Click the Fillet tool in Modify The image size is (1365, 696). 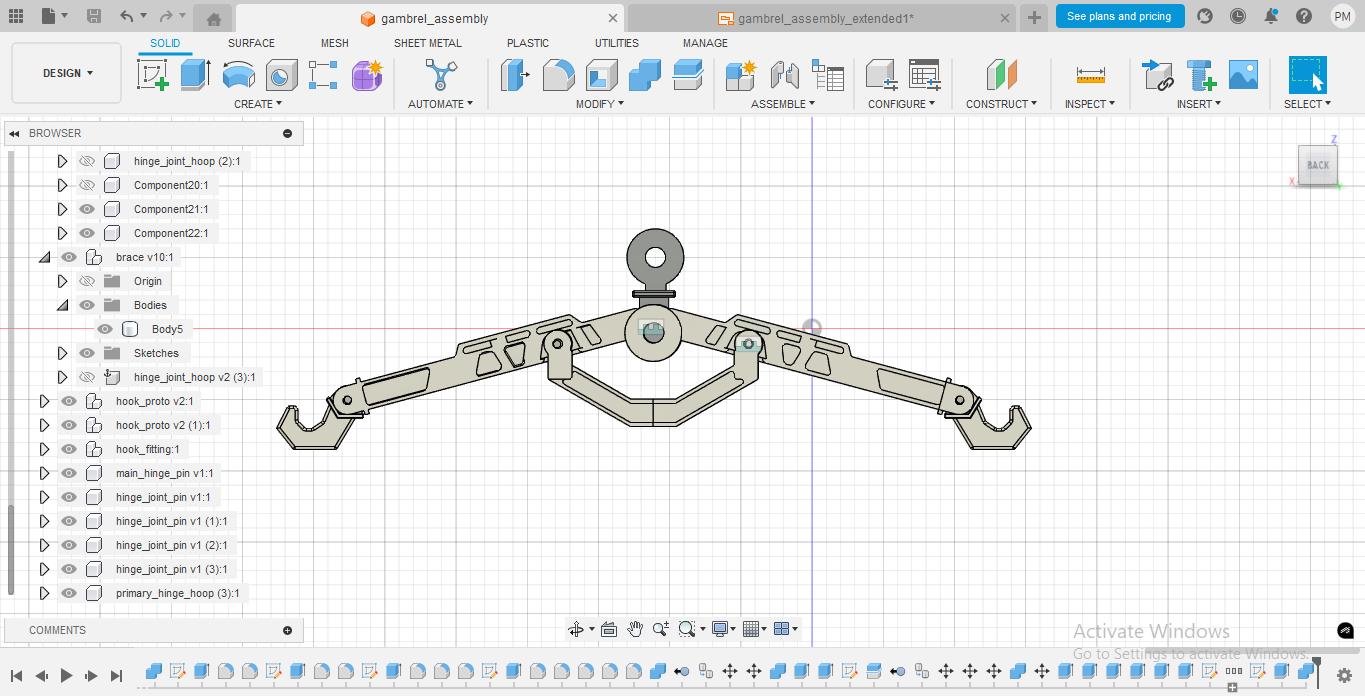(x=558, y=75)
